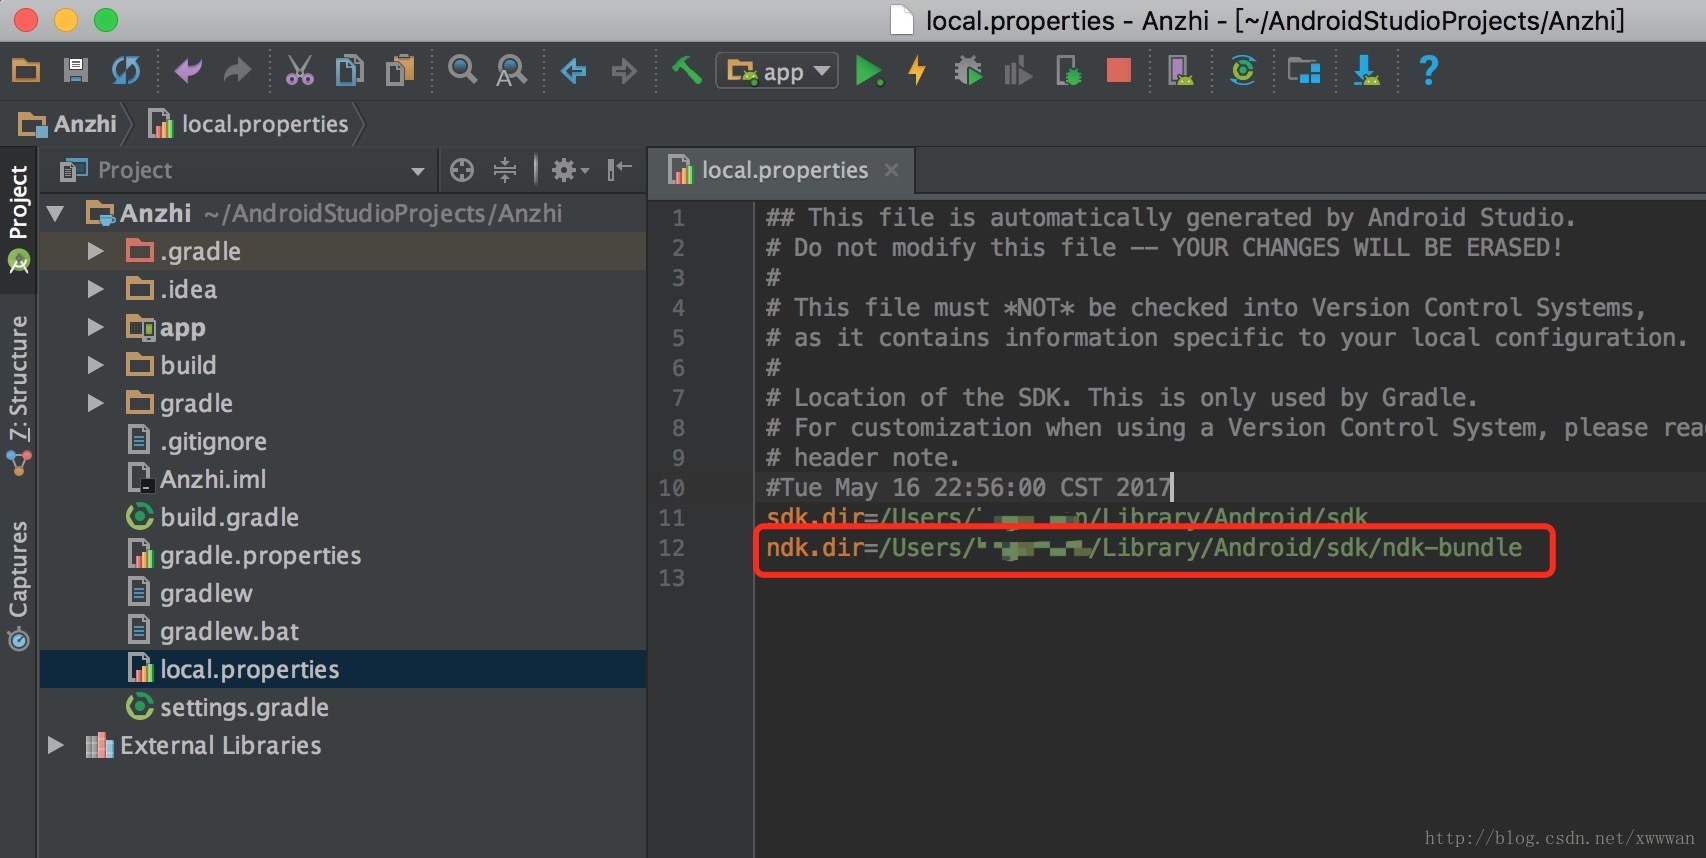Run app with the green play icon
The height and width of the screenshot is (858, 1706).
click(x=869, y=71)
